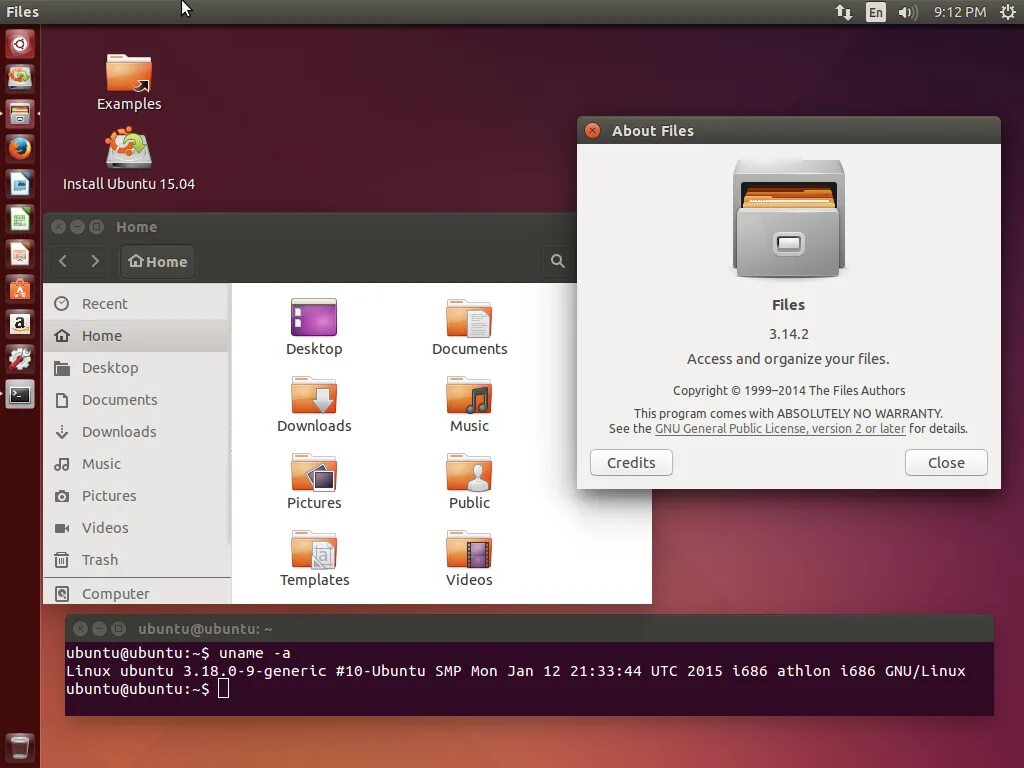Select the Downloads folder in Home view
This screenshot has height=768, width=1024.
tap(314, 404)
